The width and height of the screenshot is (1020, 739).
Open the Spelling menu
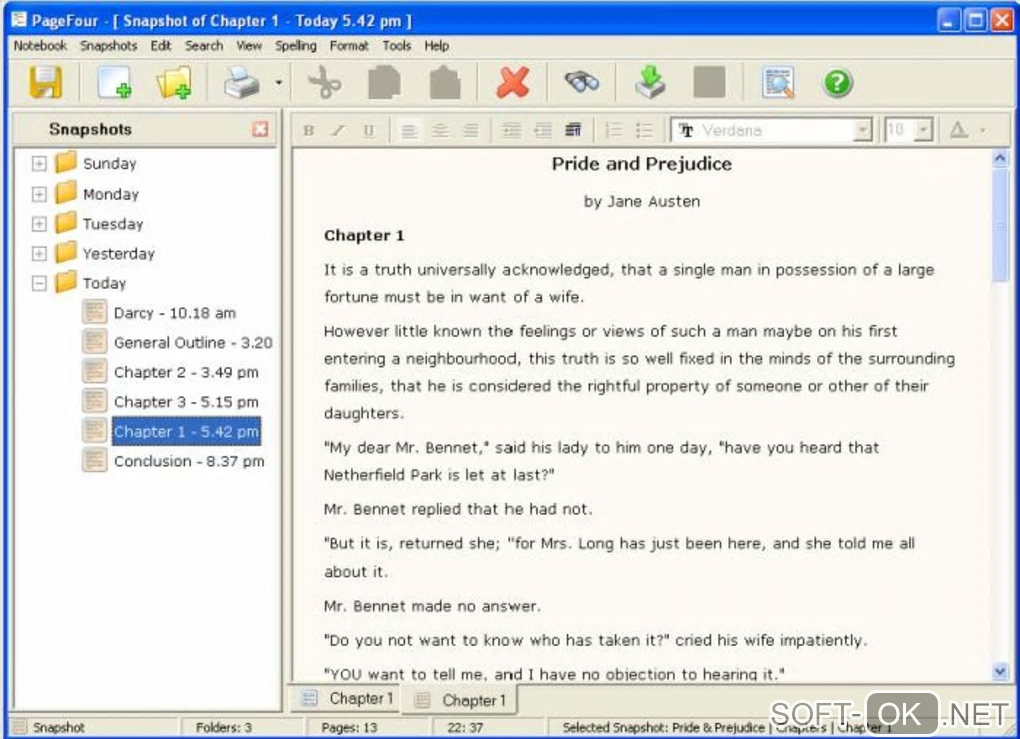pos(295,46)
